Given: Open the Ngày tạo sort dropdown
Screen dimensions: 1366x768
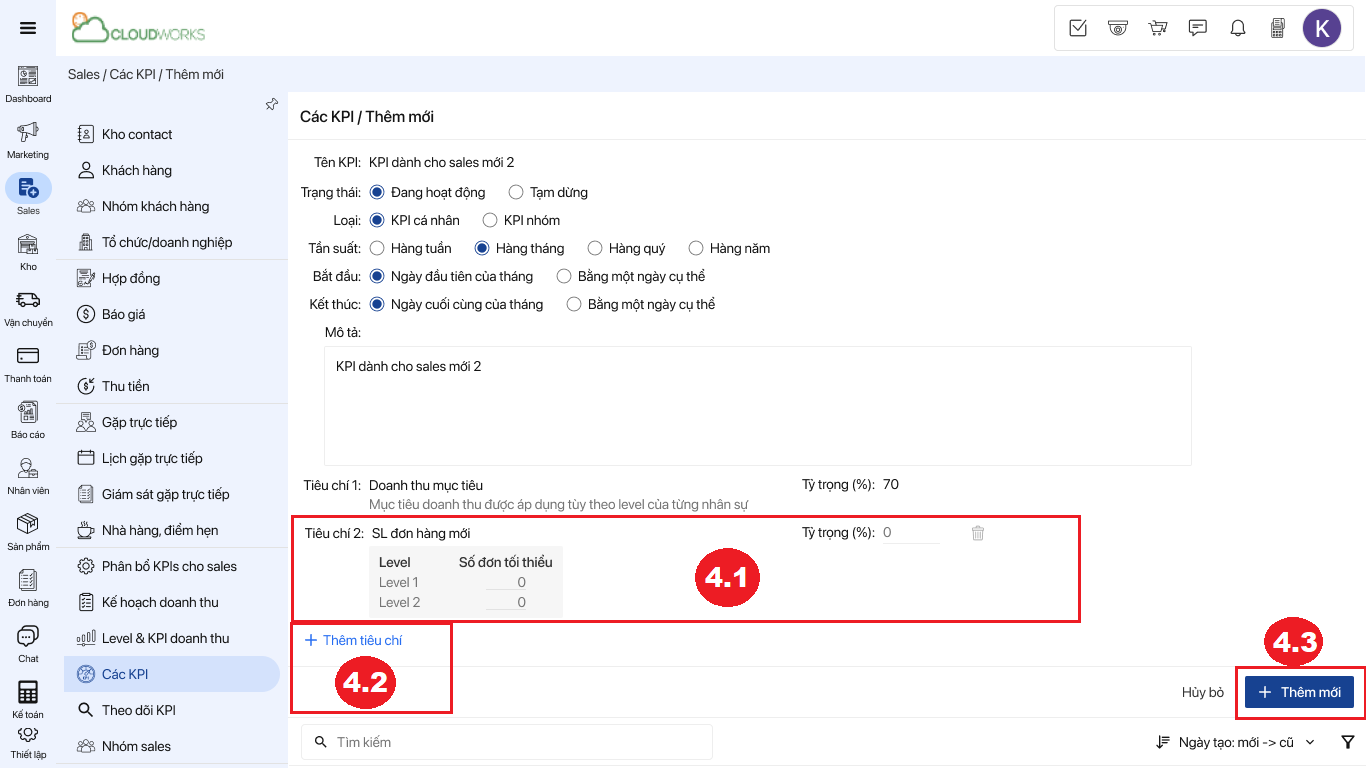Looking at the screenshot, I should pyautogui.click(x=1236, y=742).
